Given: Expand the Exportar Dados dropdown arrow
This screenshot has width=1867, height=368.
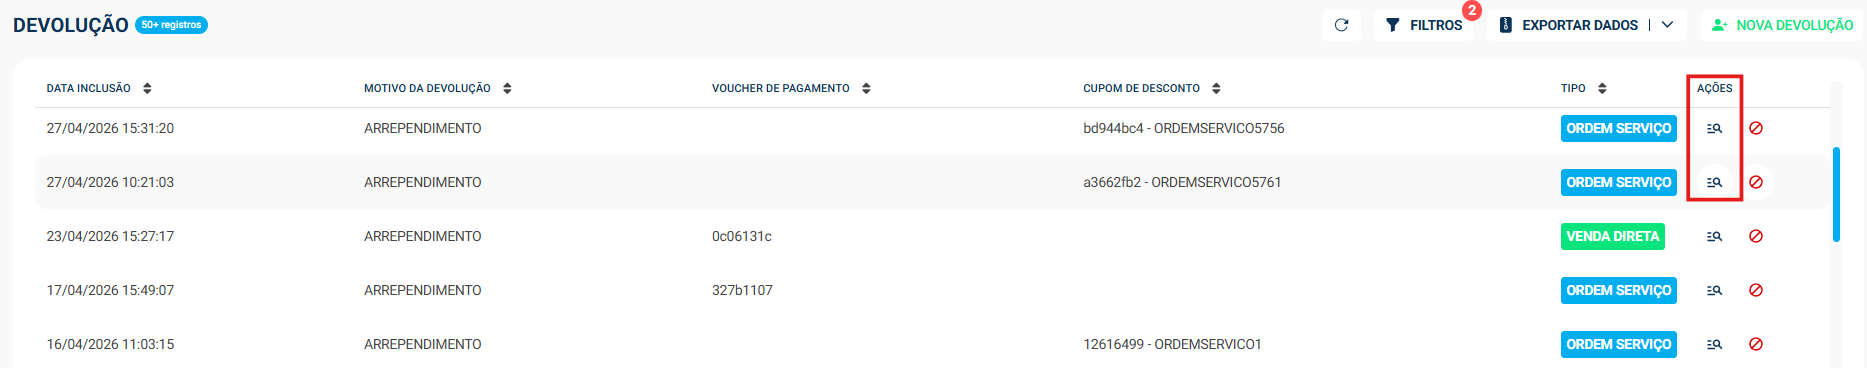Looking at the screenshot, I should click(1667, 25).
